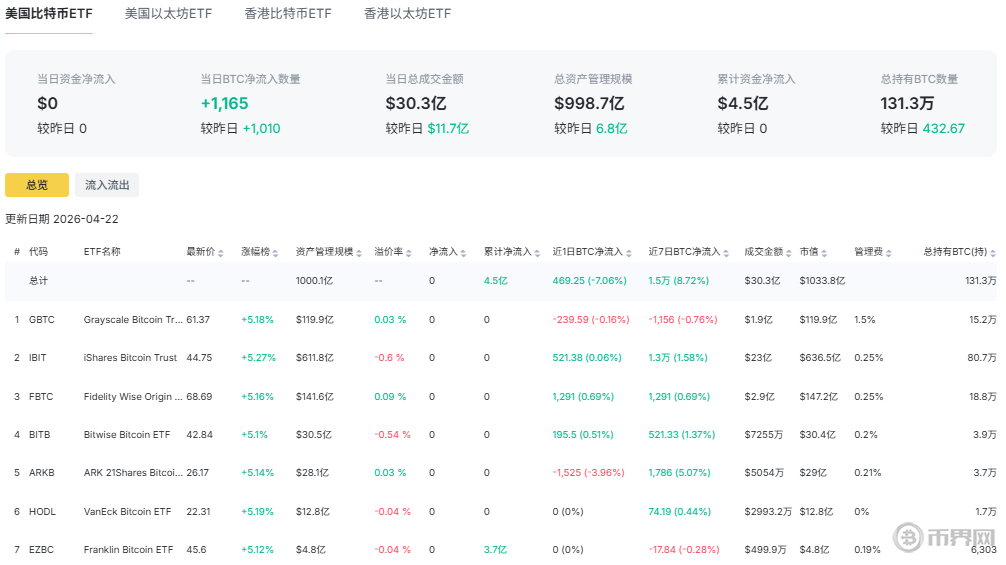1006x565 pixels.
Task: Click Bitwise Bitcoin ETF name
Action: point(127,434)
